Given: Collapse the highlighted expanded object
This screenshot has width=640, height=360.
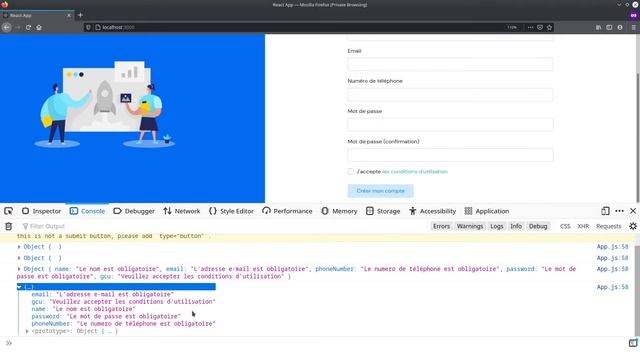Looking at the screenshot, I should (x=19, y=287).
